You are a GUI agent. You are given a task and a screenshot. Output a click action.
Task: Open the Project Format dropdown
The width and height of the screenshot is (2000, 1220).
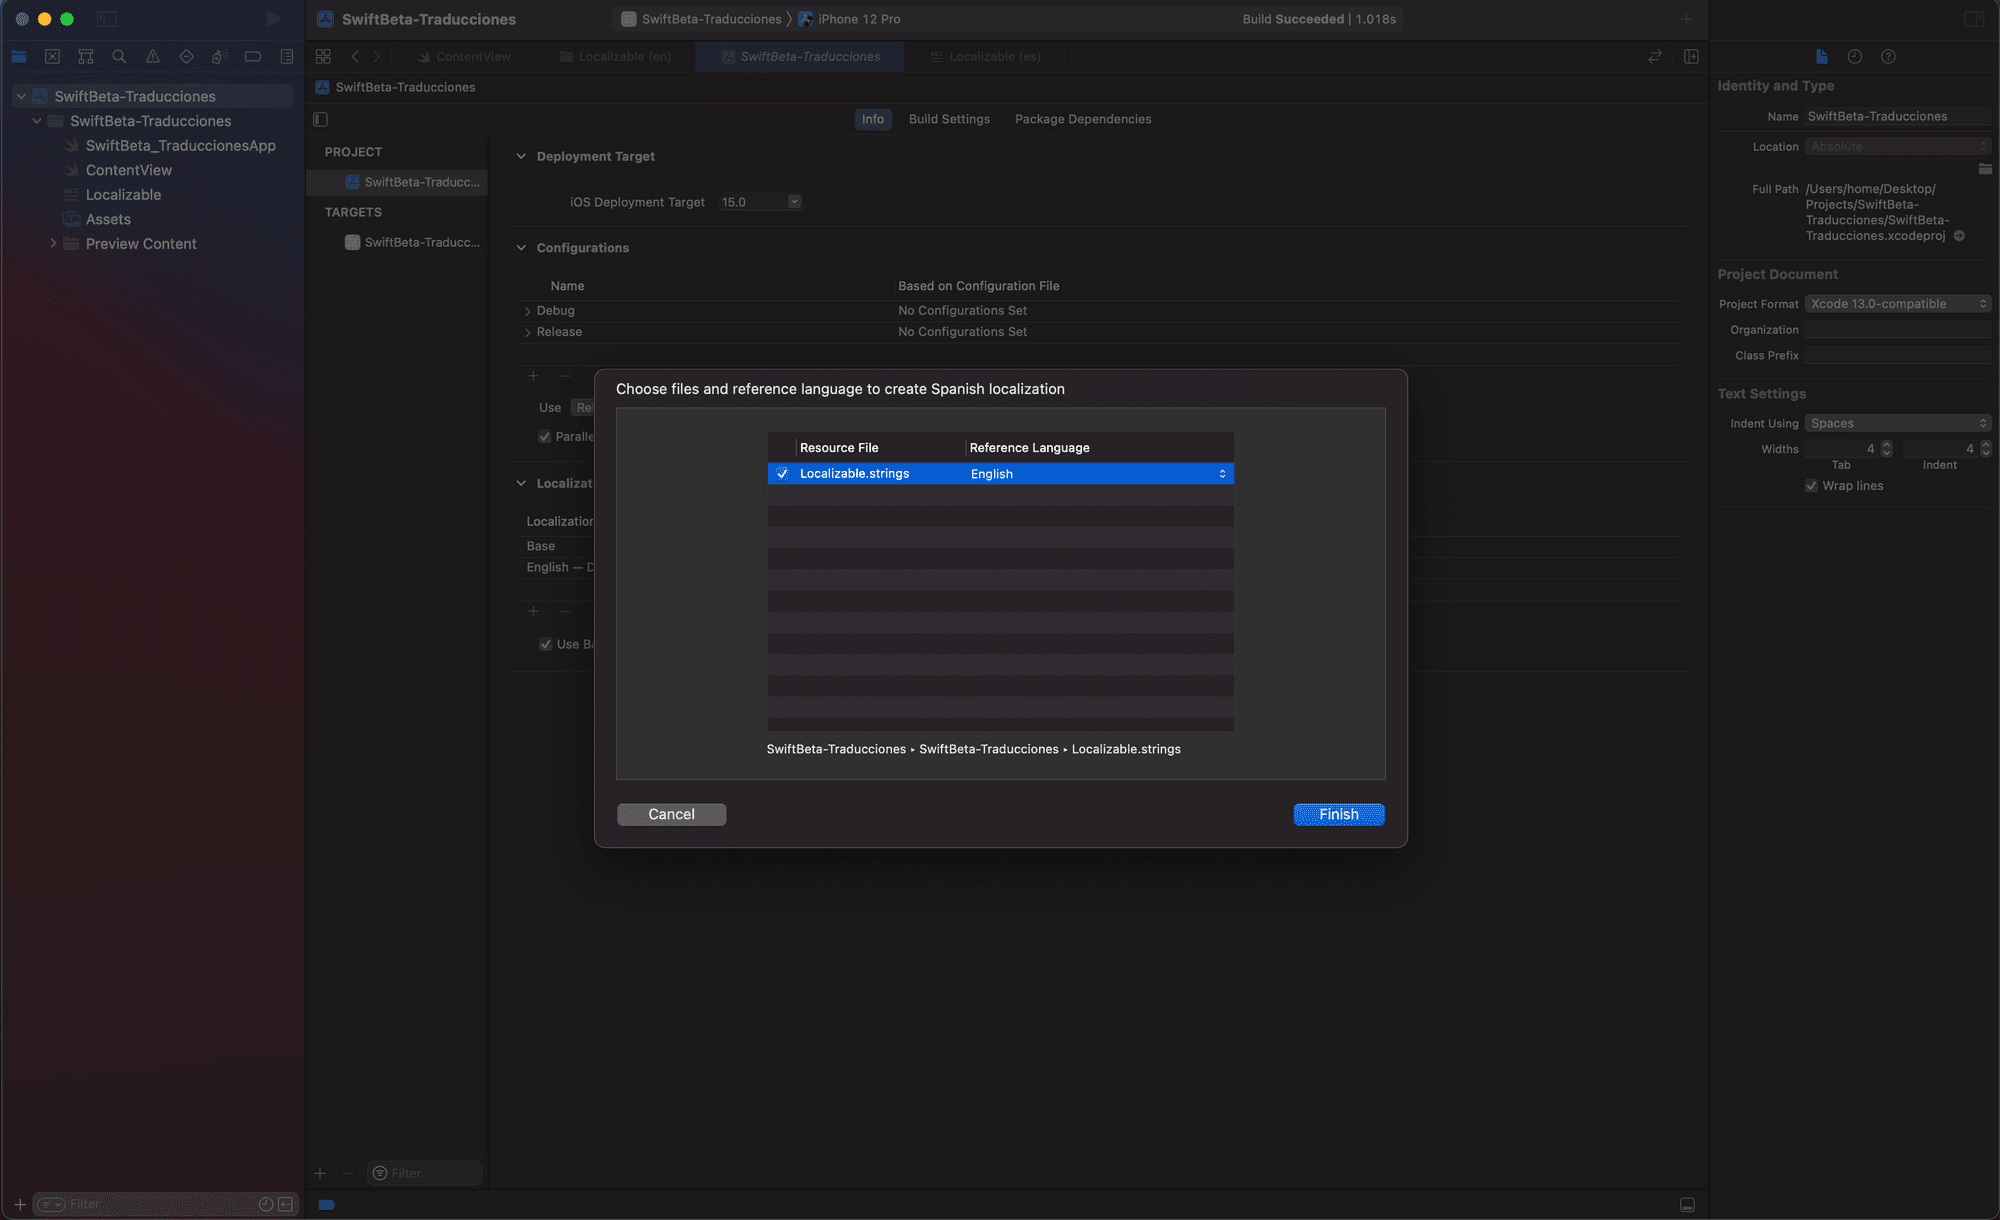[1897, 304]
